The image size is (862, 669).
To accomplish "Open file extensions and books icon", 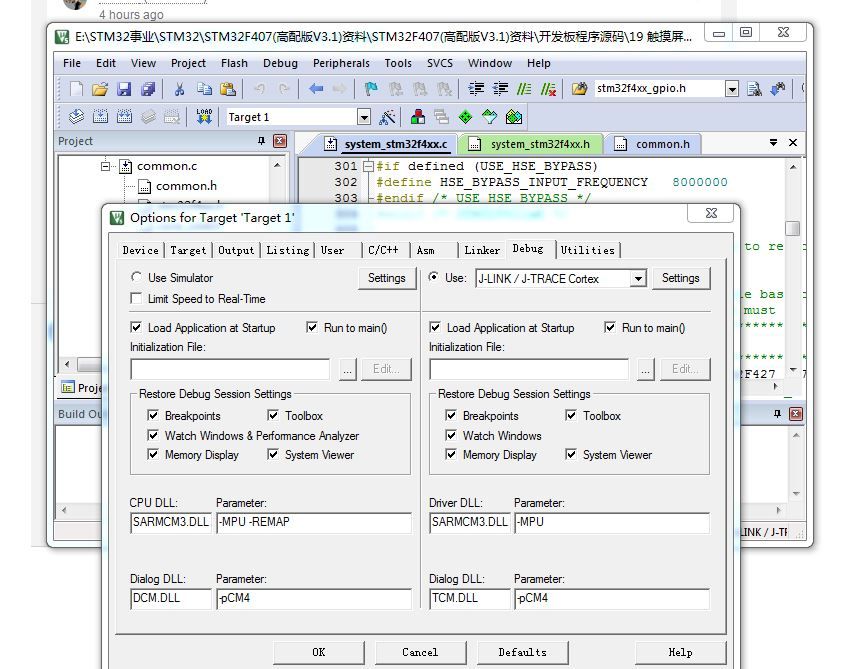I will 418,117.
